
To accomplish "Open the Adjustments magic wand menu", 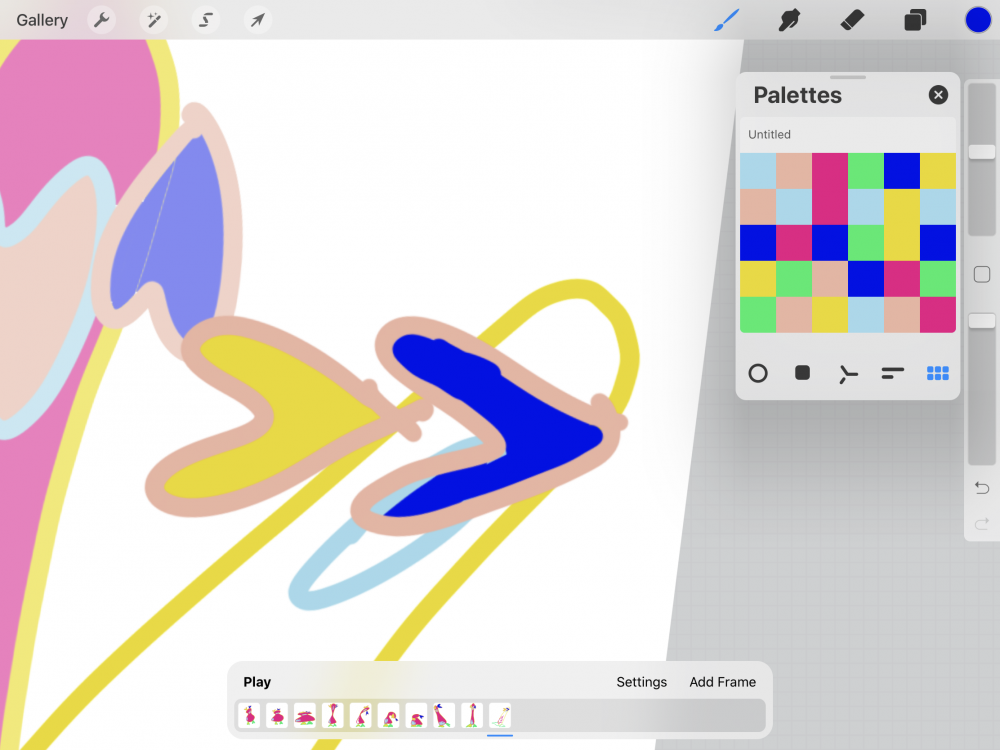I will [153, 20].
